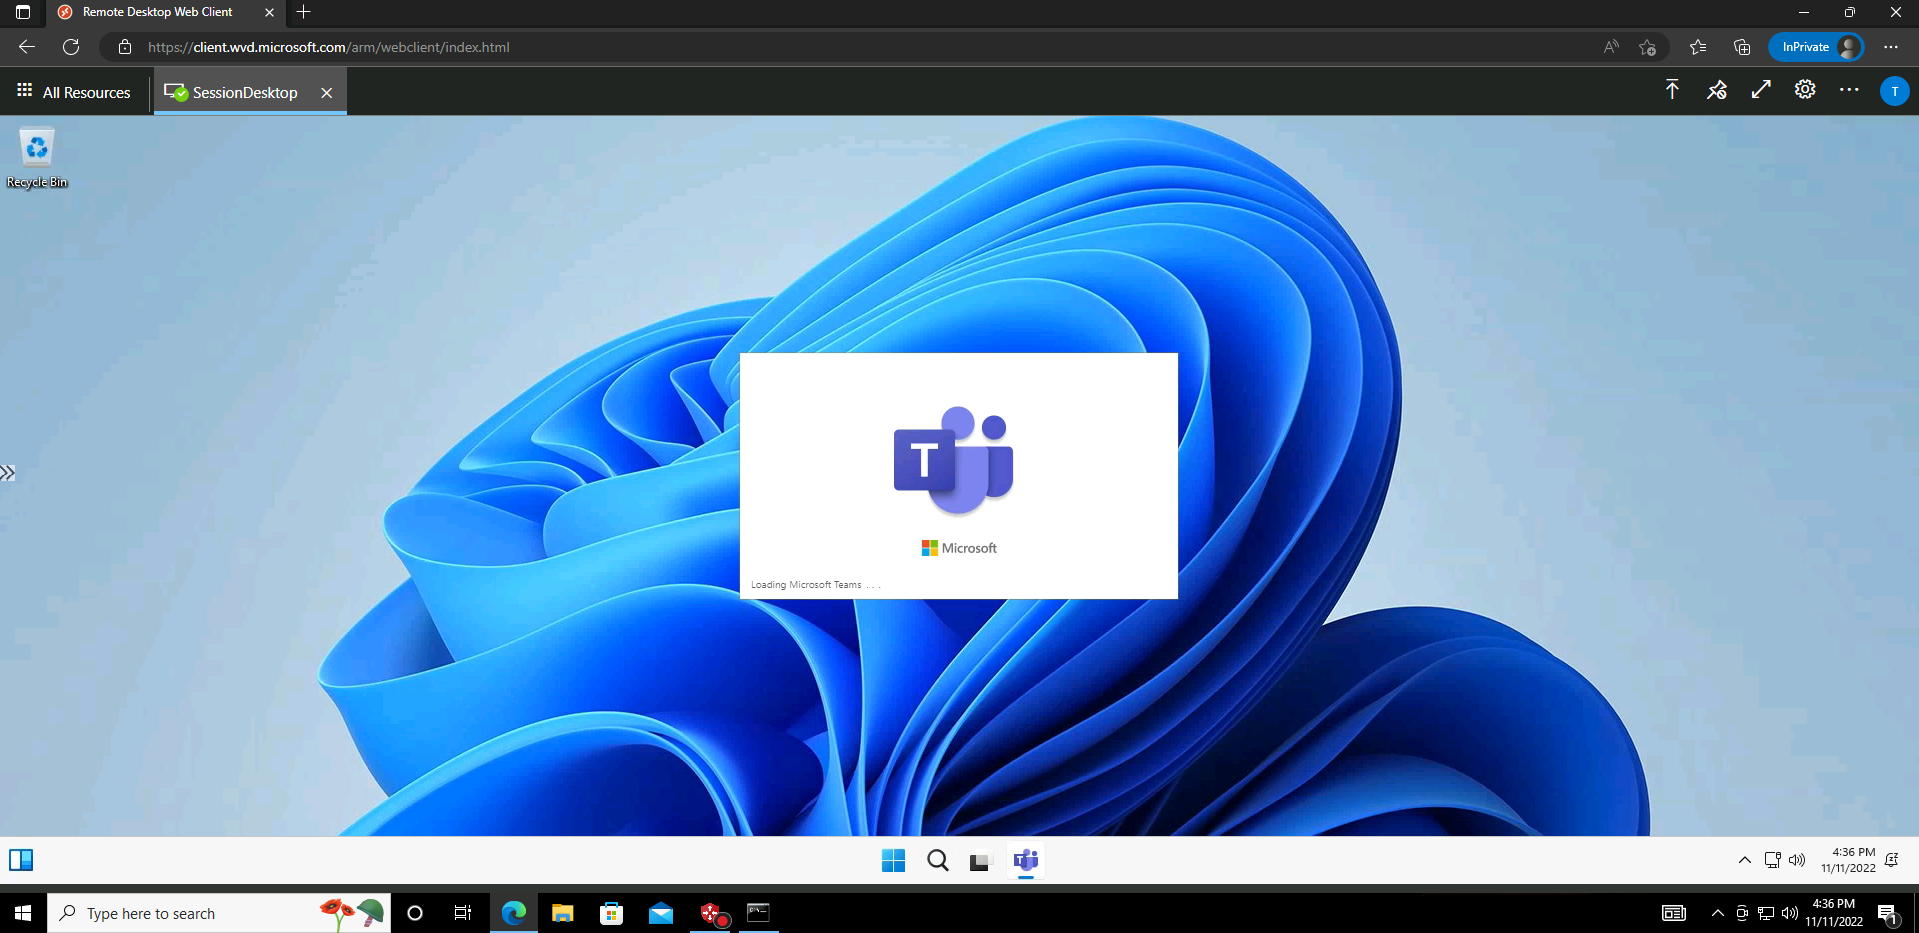Viewport: 1919px width, 933px height.
Task: Open Task View on the remote taskbar
Action: 980,861
